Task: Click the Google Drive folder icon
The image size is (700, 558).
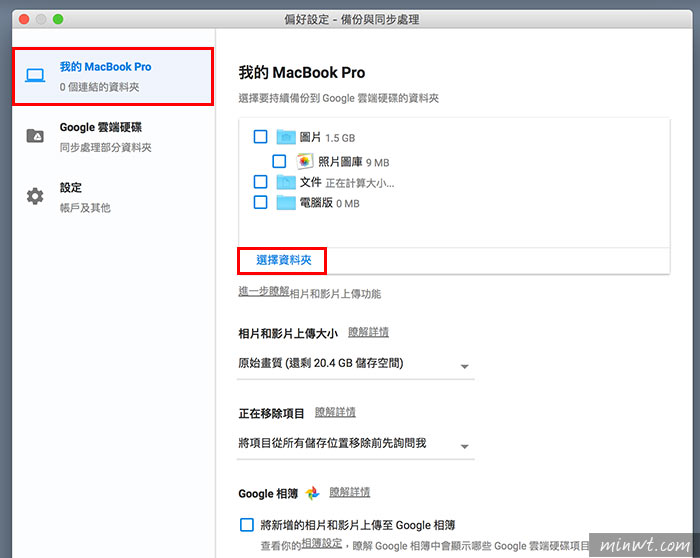Action: (x=35, y=135)
